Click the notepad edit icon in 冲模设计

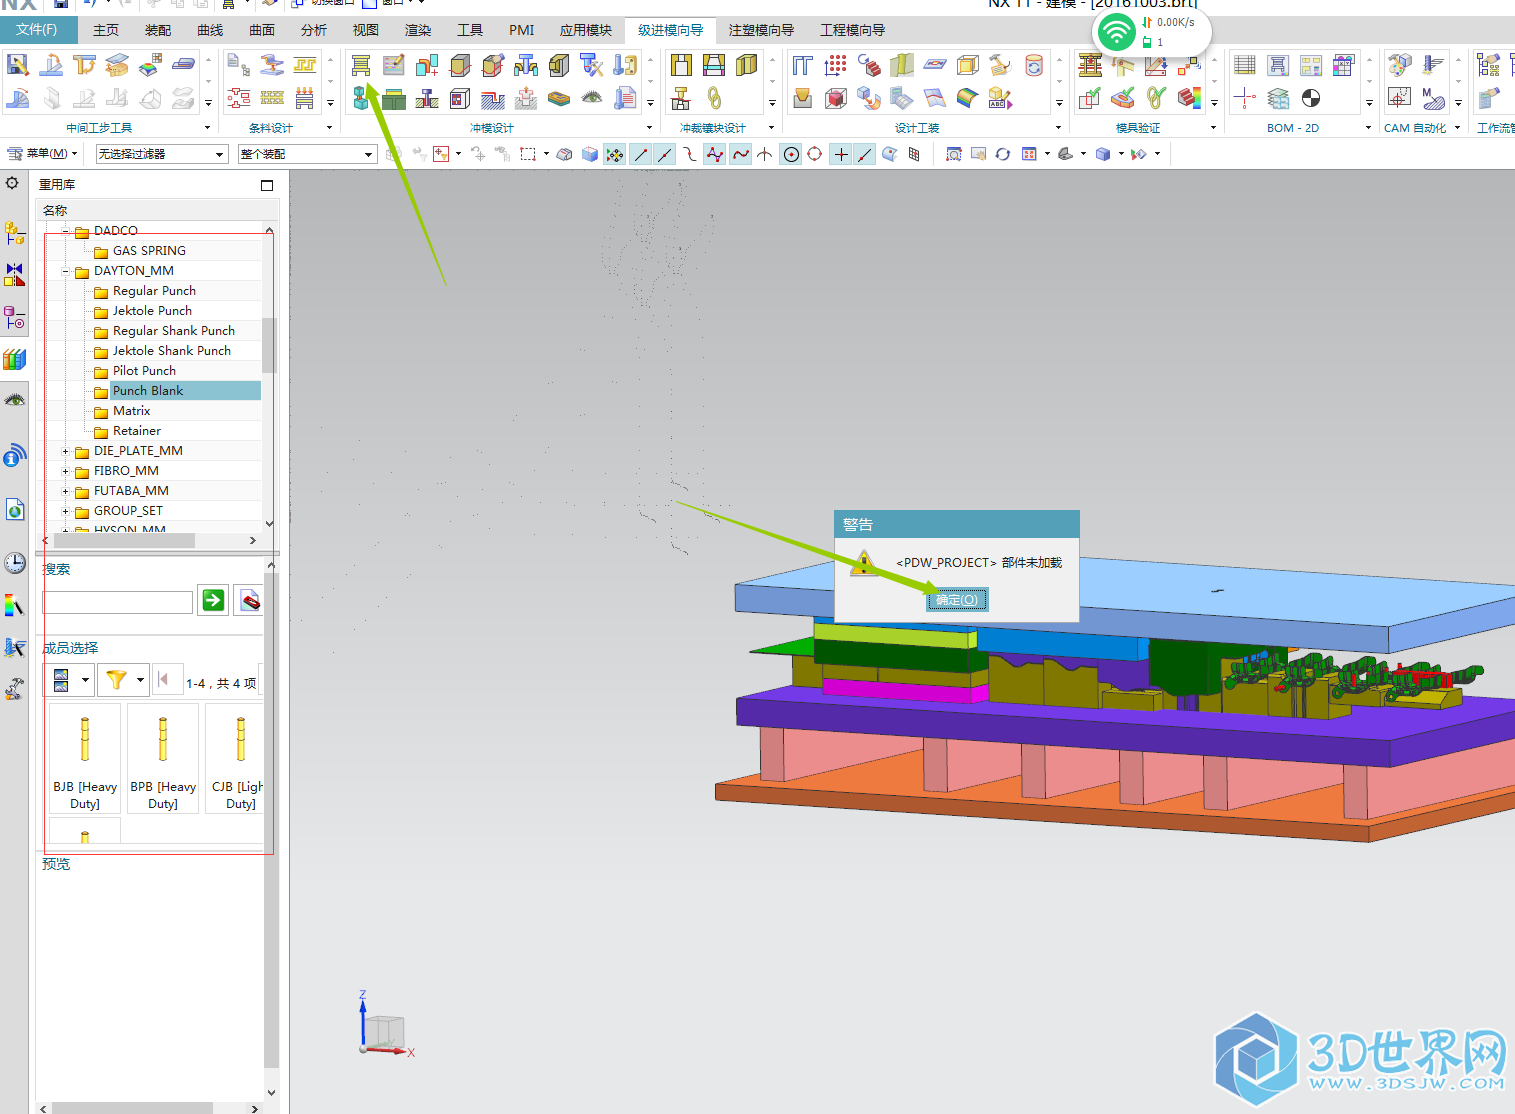coord(394,66)
